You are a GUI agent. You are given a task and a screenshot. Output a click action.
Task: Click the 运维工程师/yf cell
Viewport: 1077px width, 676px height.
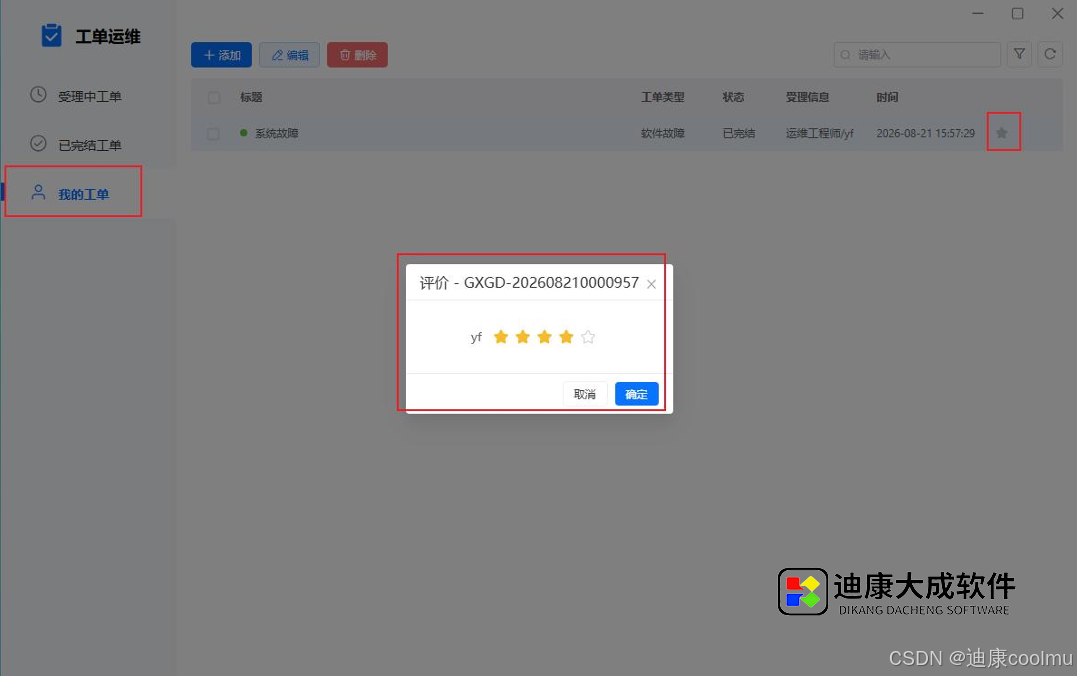click(819, 133)
